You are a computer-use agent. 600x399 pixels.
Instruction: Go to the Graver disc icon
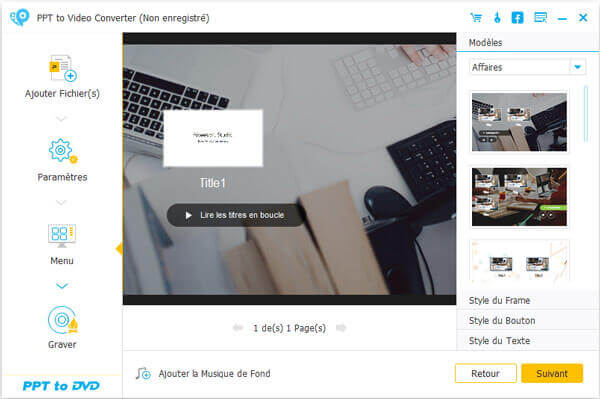pyautogui.click(x=62, y=320)
